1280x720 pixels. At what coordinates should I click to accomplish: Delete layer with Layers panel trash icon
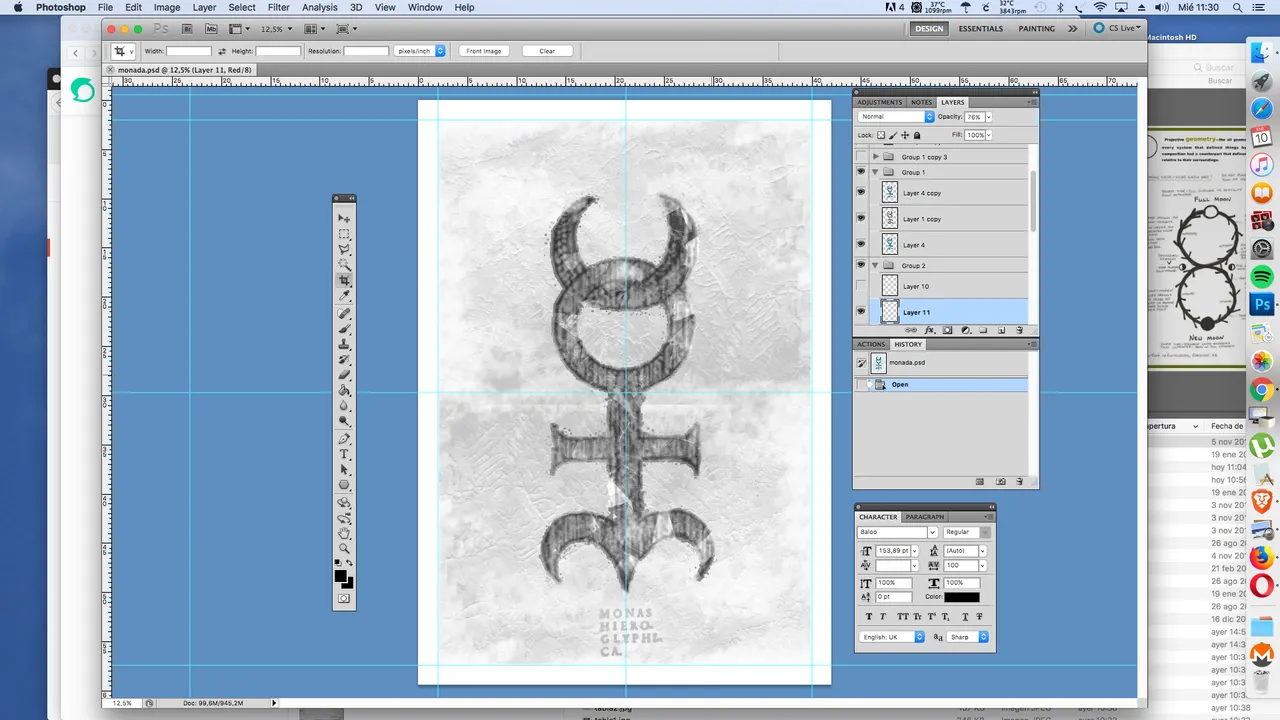(x=1019, y=330)
